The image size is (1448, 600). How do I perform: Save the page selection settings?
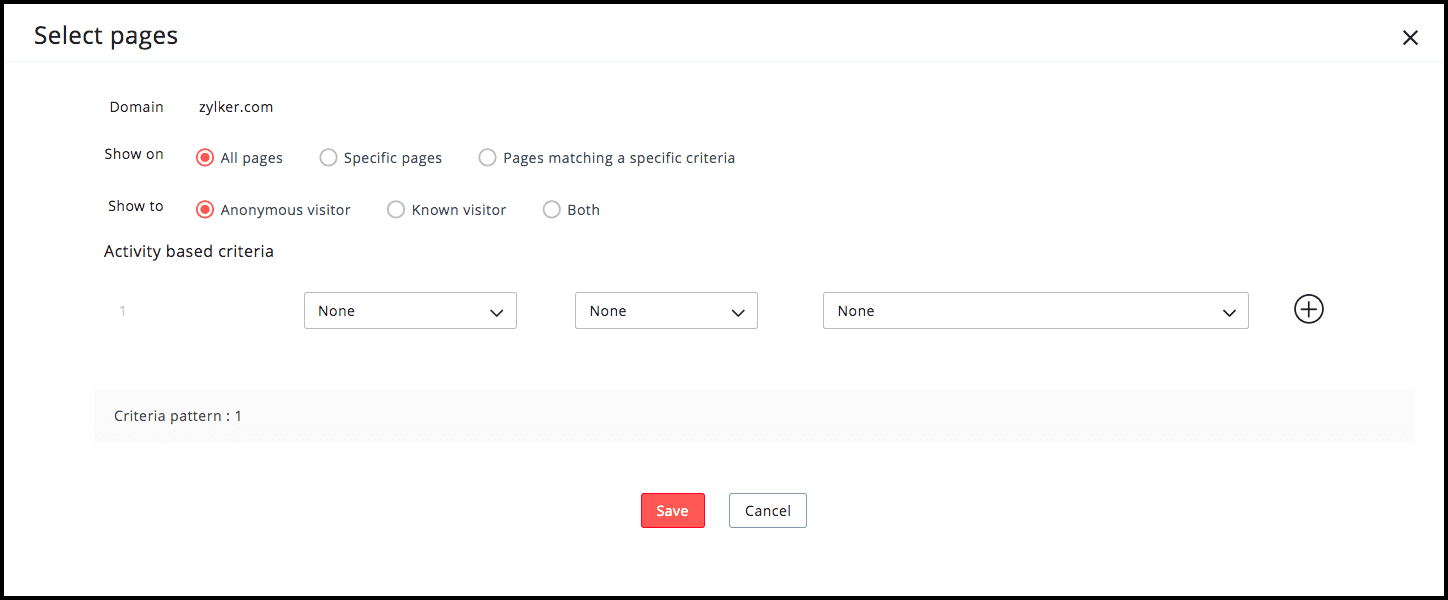(x=673, y=510)
